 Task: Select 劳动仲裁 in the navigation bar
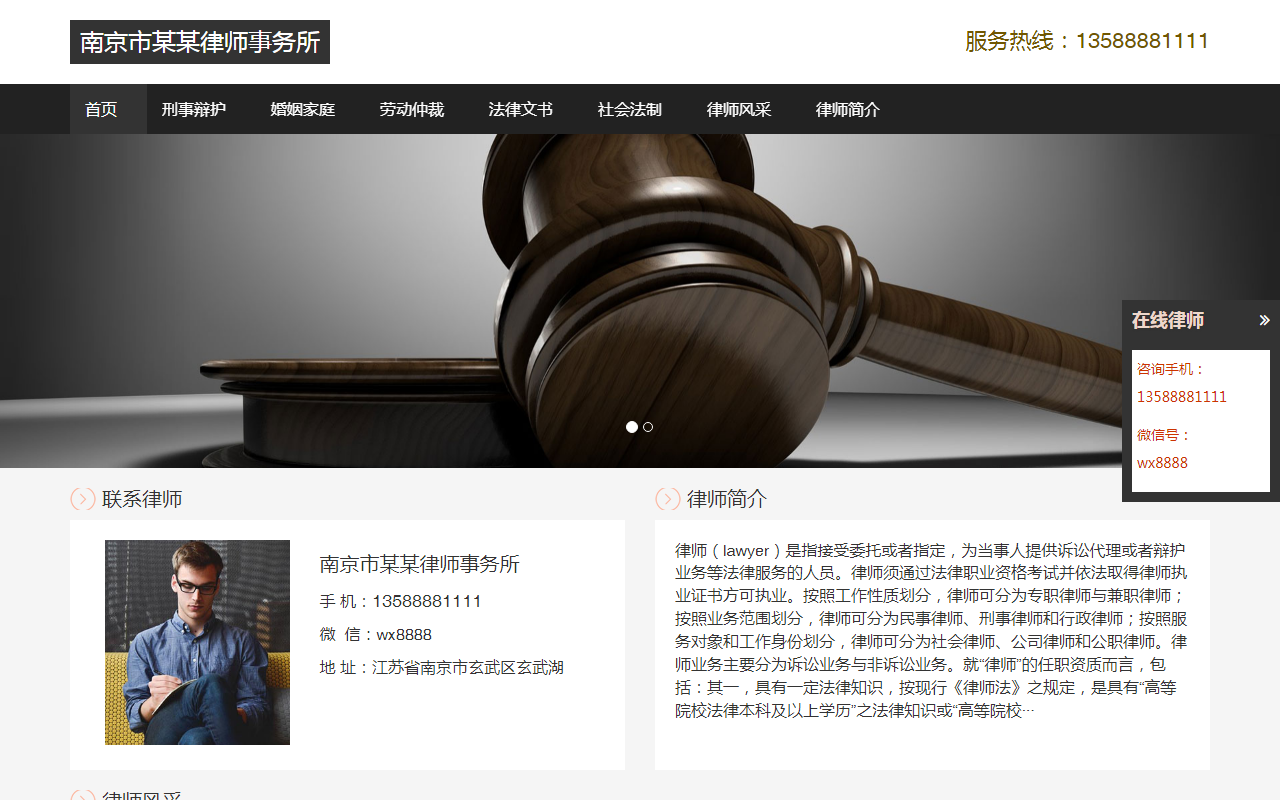(x=411, y=109)
